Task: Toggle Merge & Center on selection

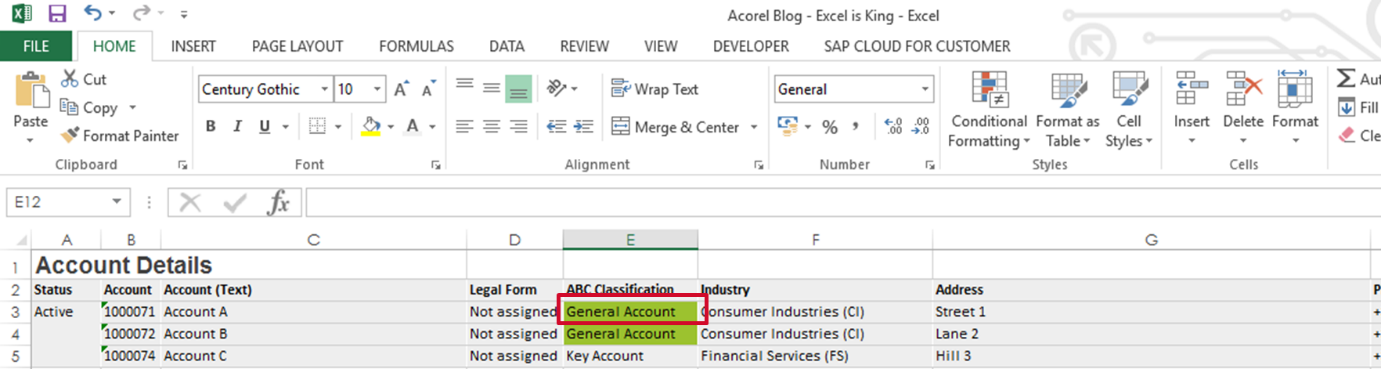Action: [x=675, y=127]
